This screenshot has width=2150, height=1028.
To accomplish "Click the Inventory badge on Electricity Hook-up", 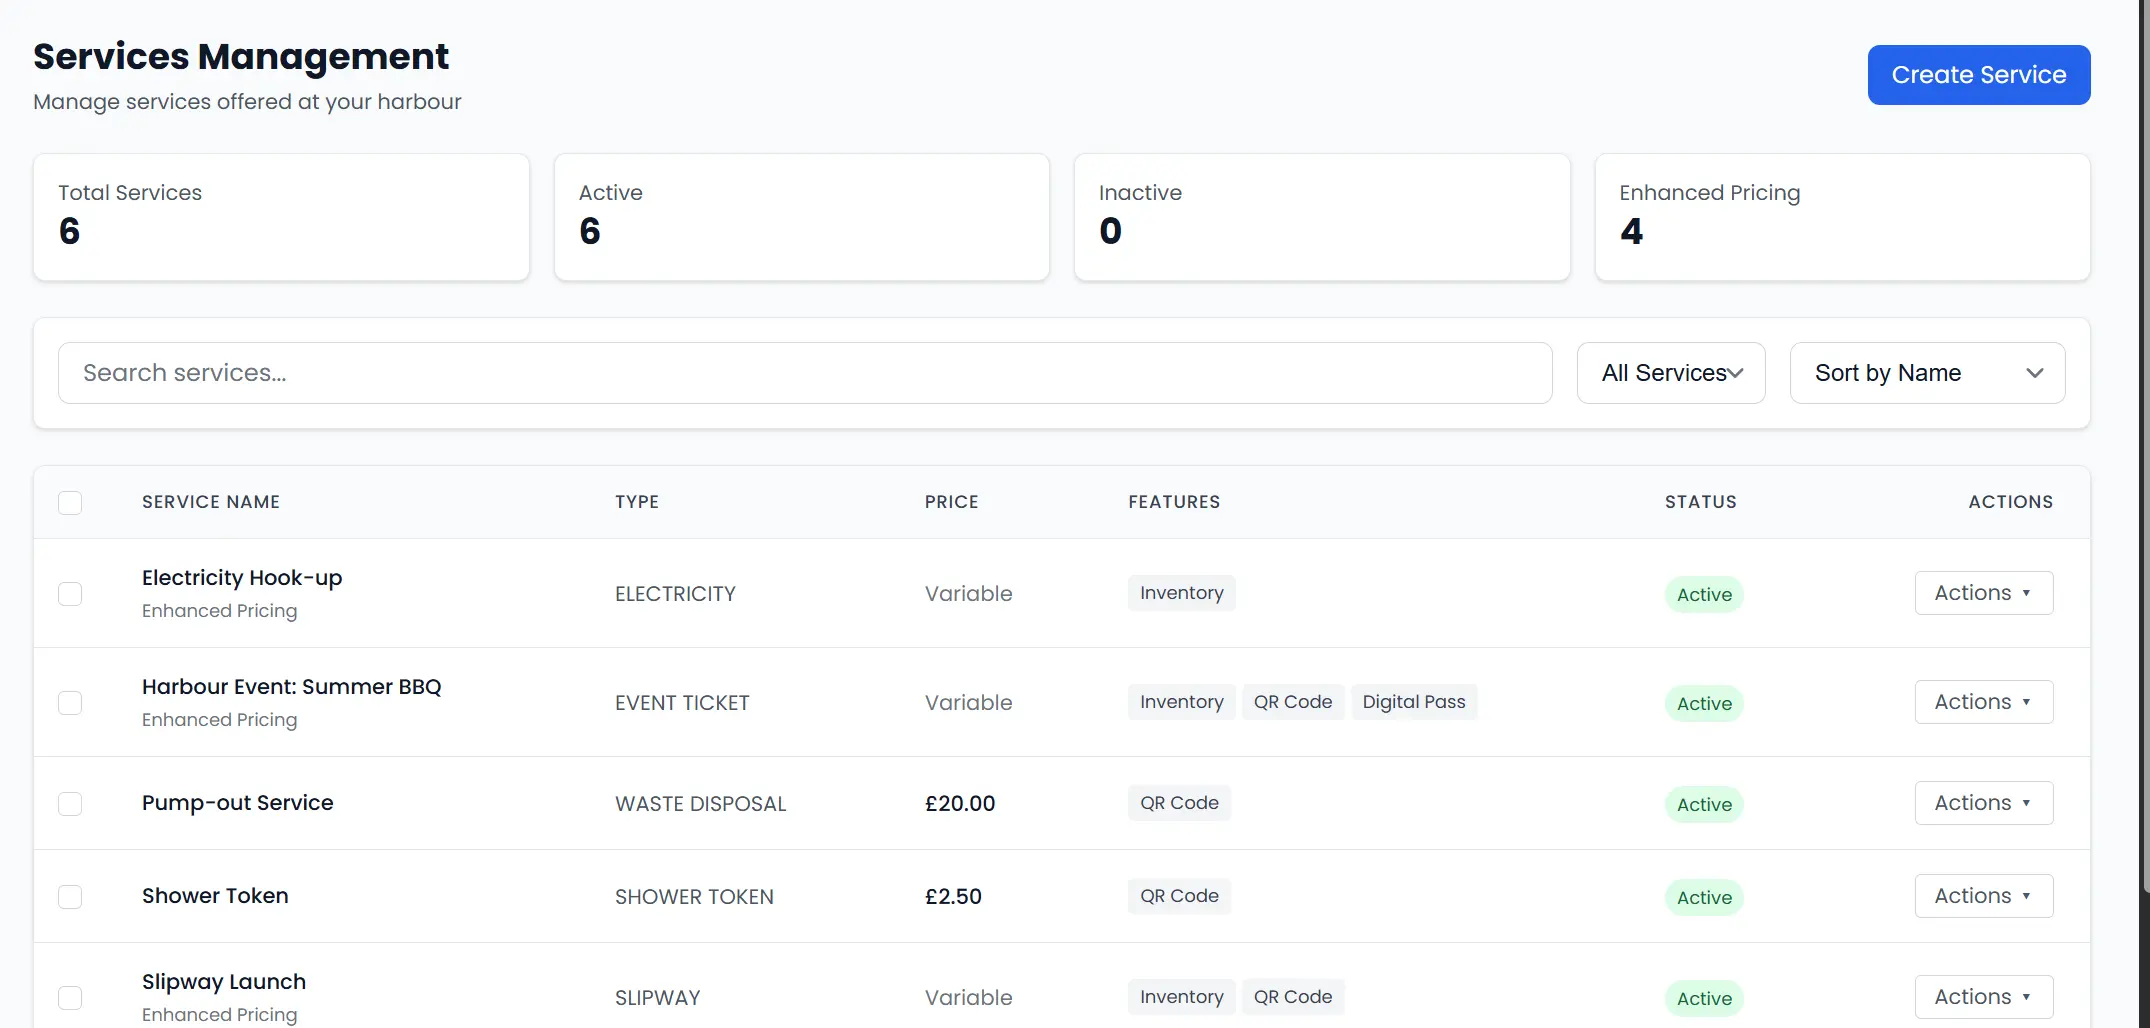I will tap(1181, 592).
